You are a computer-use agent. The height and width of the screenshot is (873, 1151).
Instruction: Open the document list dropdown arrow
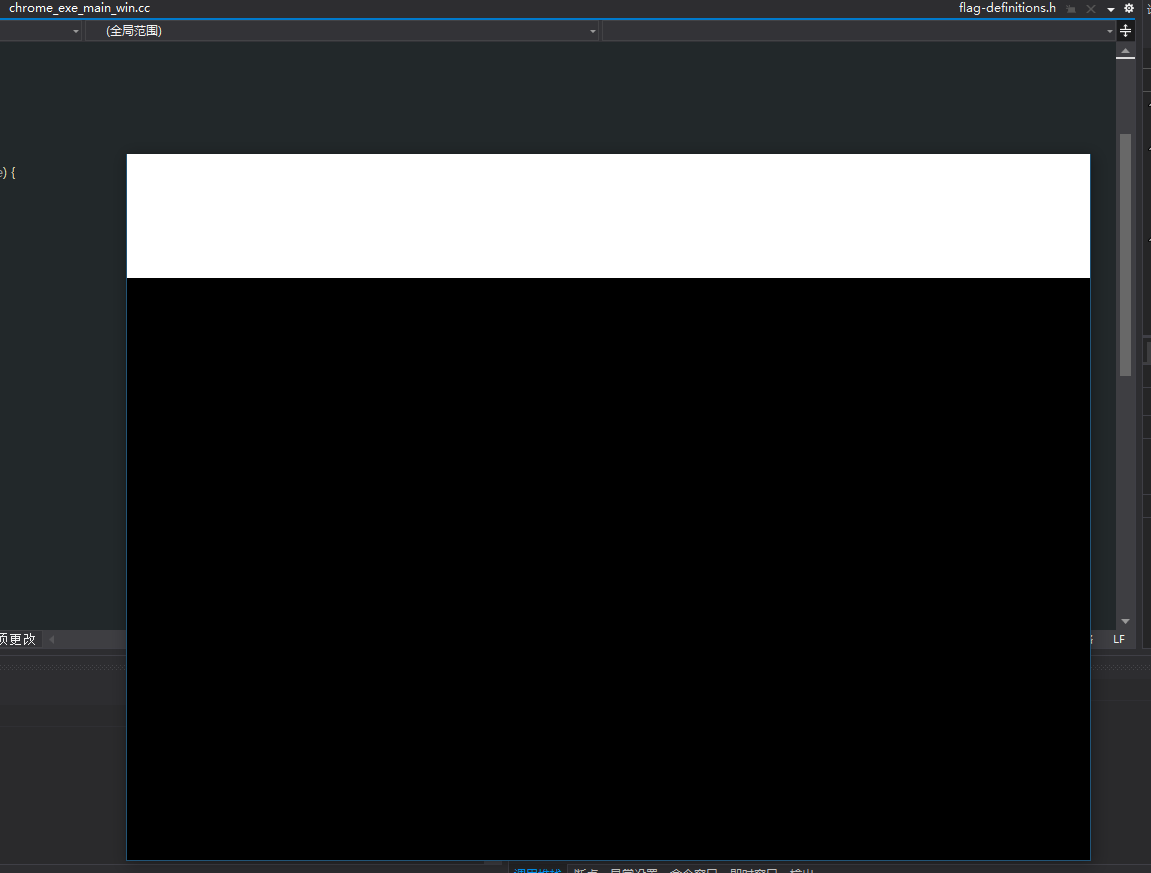tap(1111, 10)
